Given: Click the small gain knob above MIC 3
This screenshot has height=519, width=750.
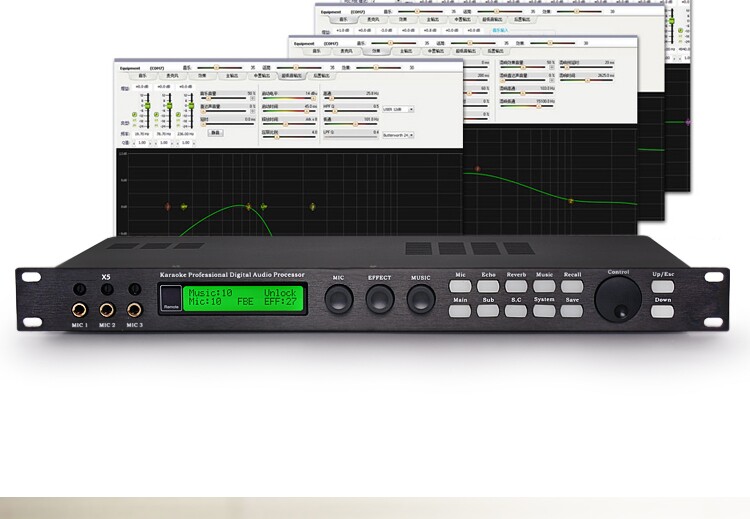Looking at the screenshot, I should [134, 289].
